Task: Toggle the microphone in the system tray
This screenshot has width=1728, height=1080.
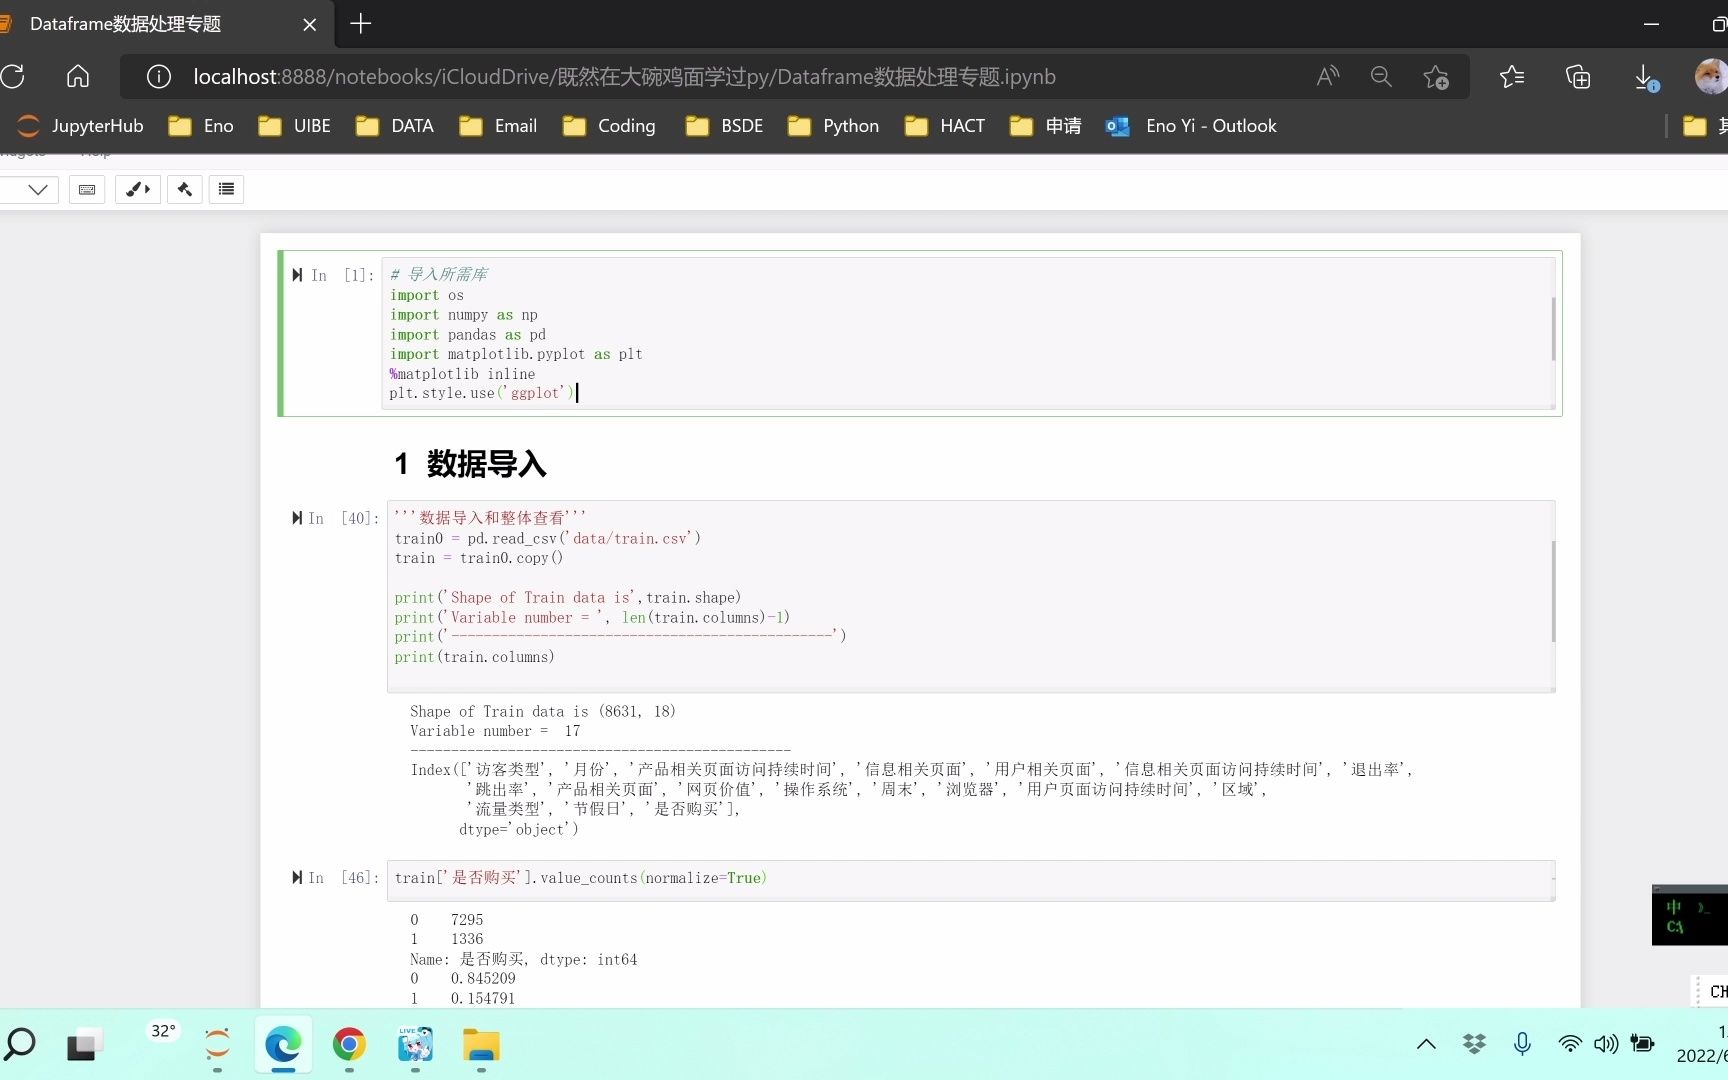Action: click(x=1522, y=1044)
